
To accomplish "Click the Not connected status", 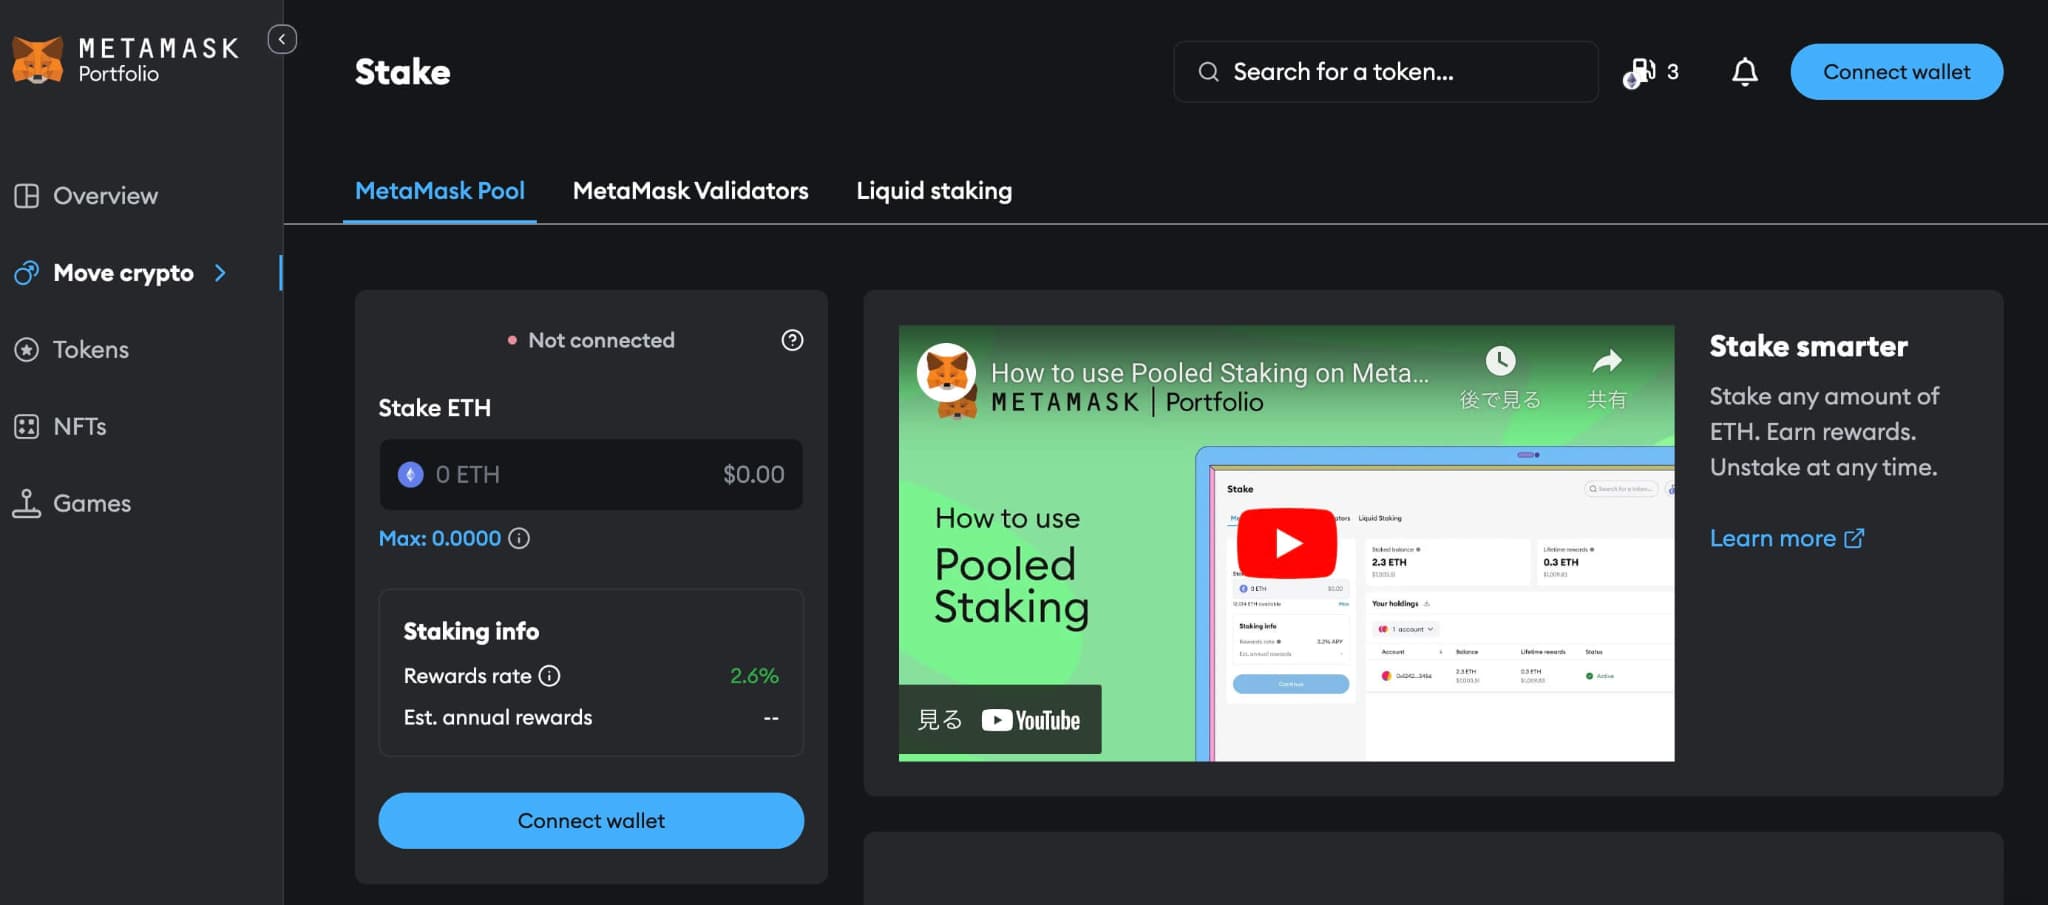I will [x=591, y=340].
